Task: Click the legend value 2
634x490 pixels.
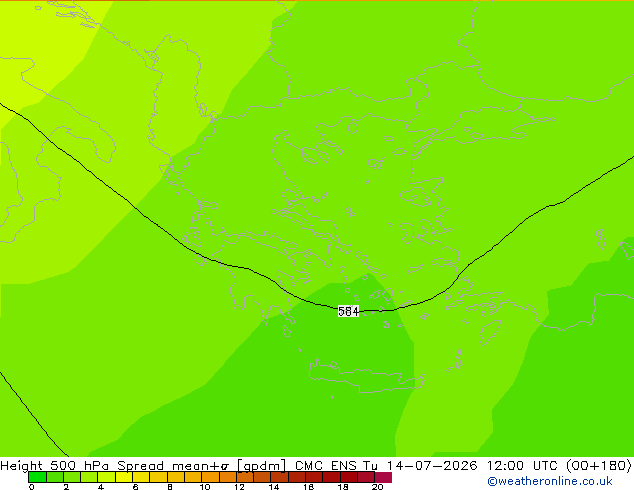Action: [x=66, y=487]
